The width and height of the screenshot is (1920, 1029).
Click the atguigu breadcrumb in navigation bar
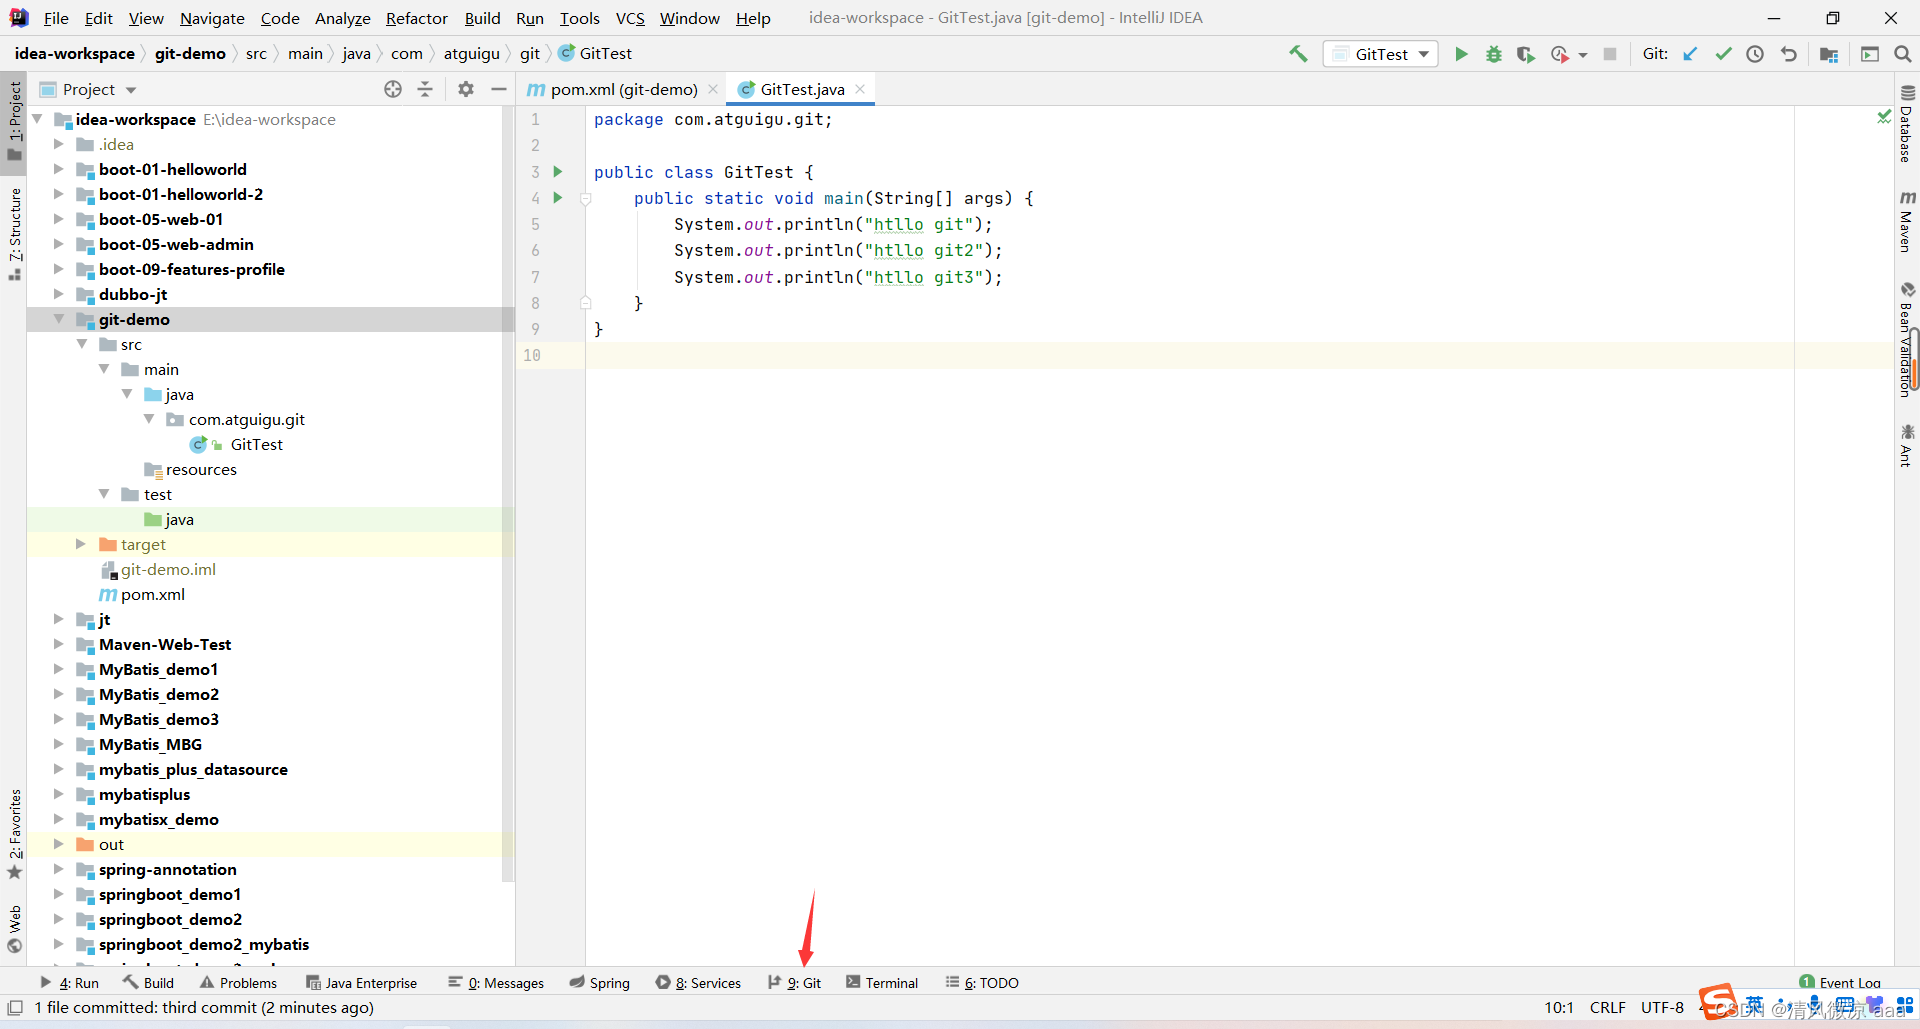(471, 54)
